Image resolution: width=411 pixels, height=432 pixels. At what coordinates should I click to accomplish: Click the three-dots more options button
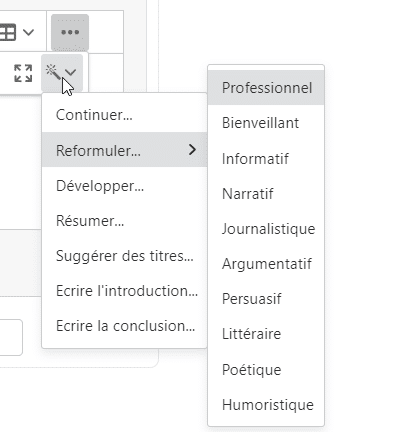tap(70, 32)
